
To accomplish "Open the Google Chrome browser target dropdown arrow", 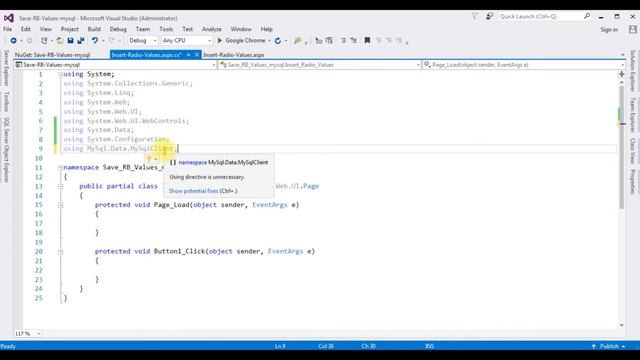I will (269, 40).
